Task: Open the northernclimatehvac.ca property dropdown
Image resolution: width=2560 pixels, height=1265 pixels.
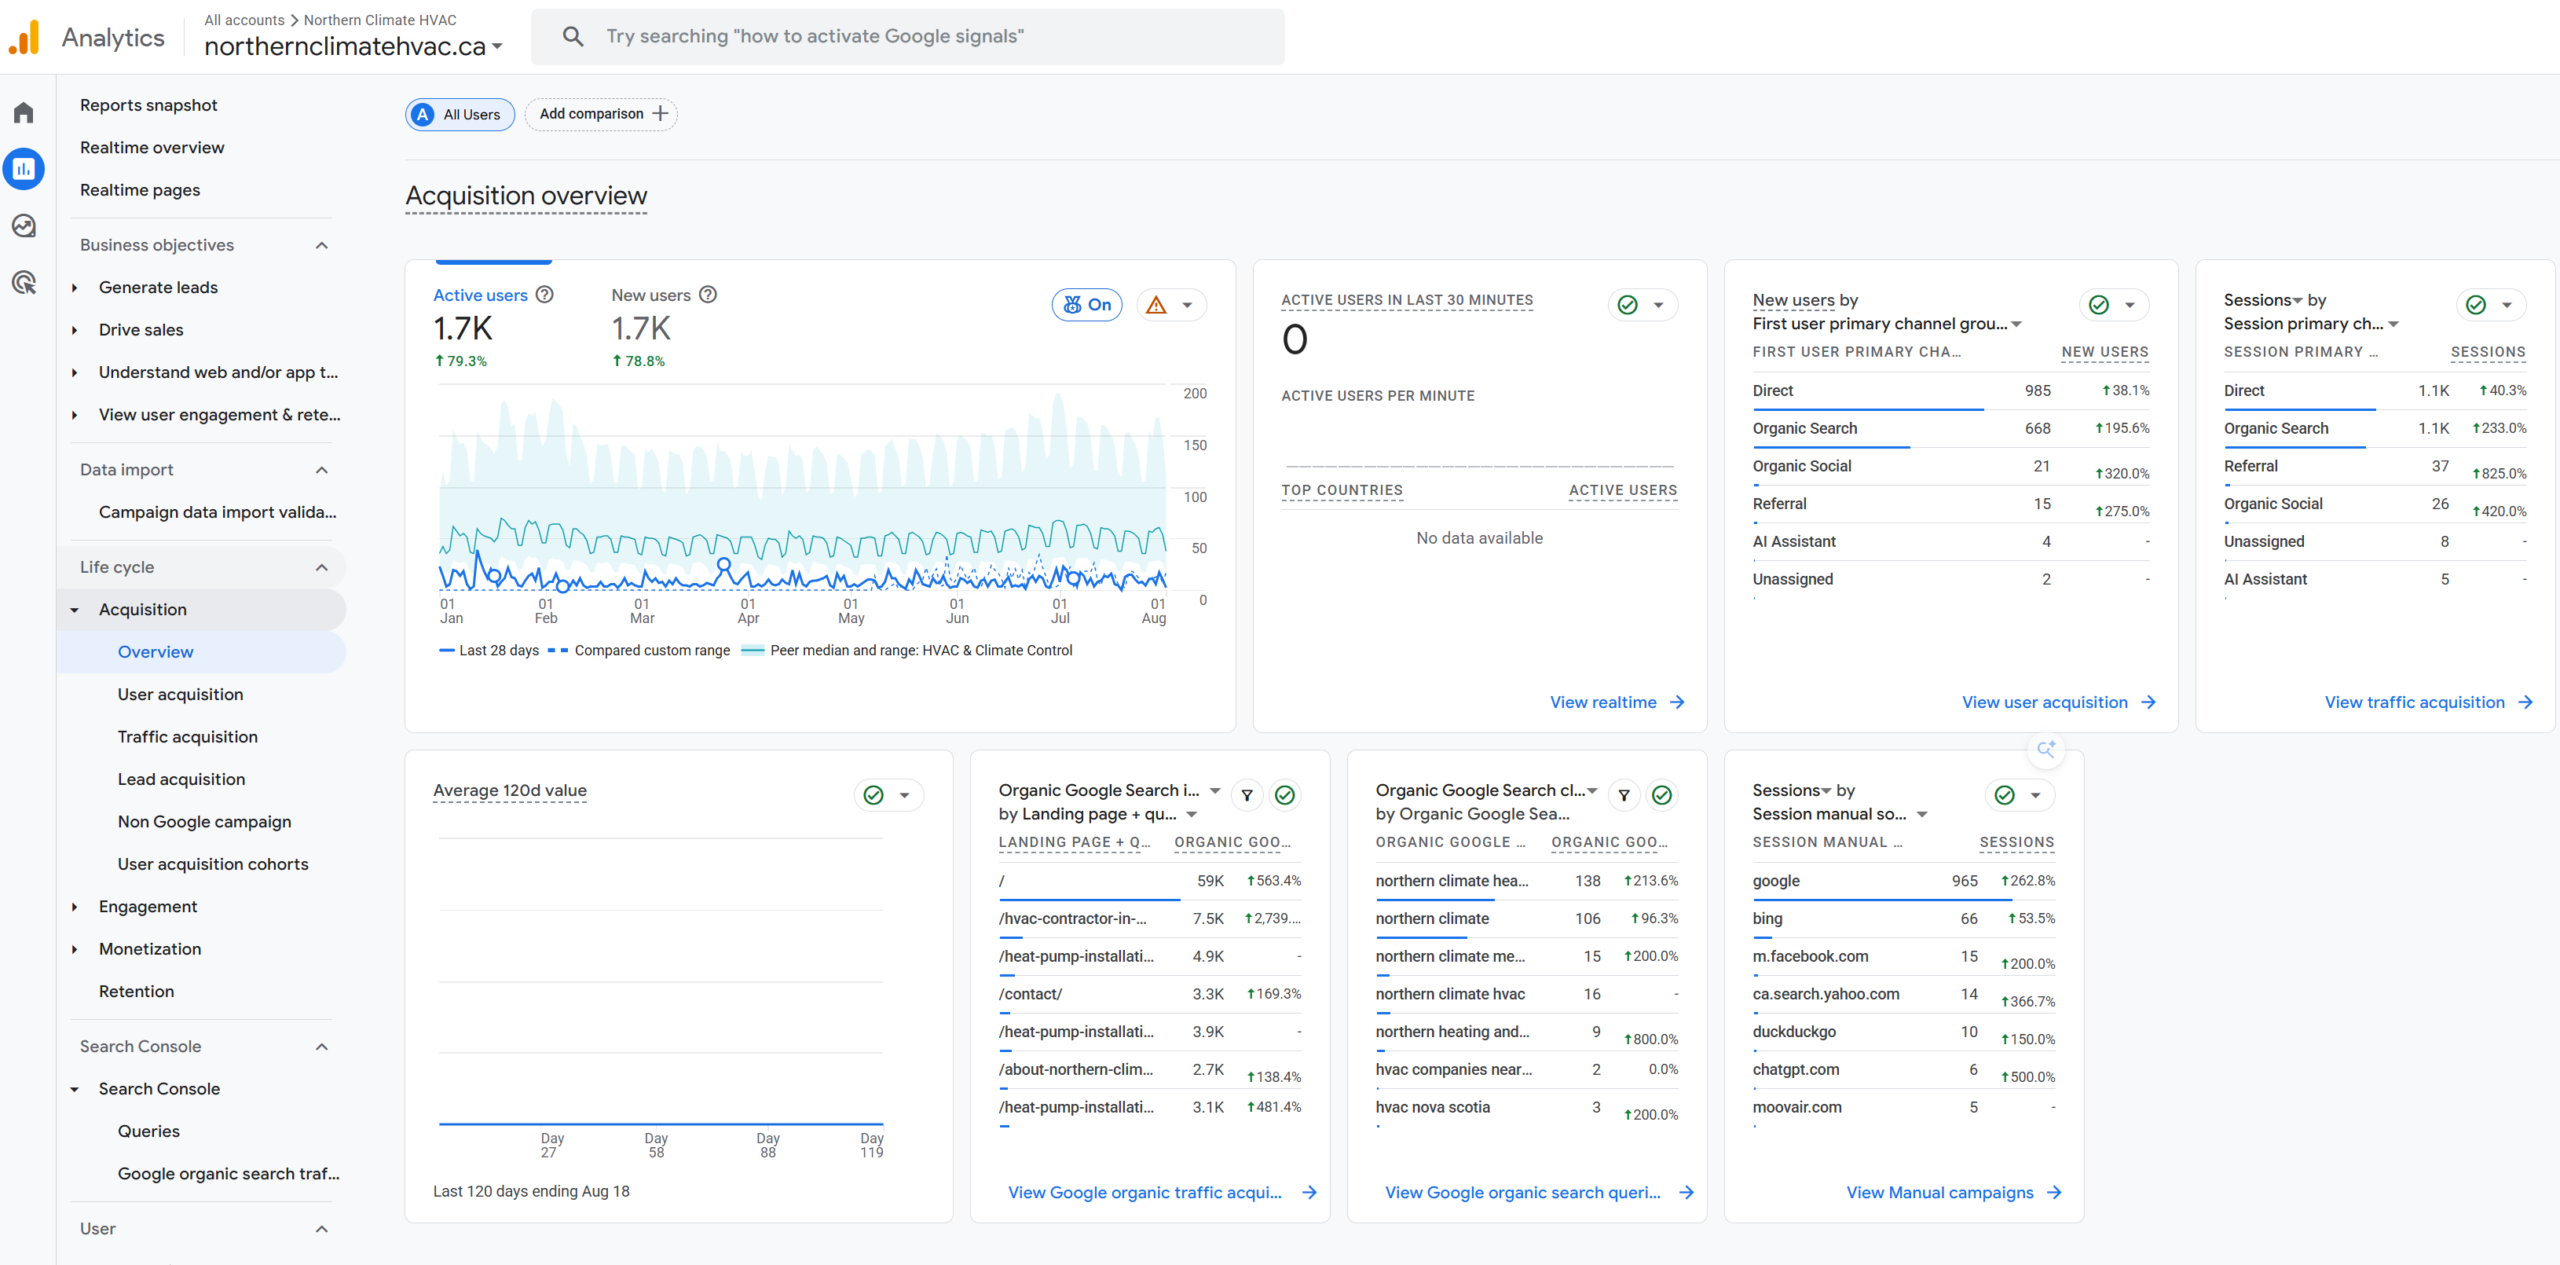Action: click(353, 46)
